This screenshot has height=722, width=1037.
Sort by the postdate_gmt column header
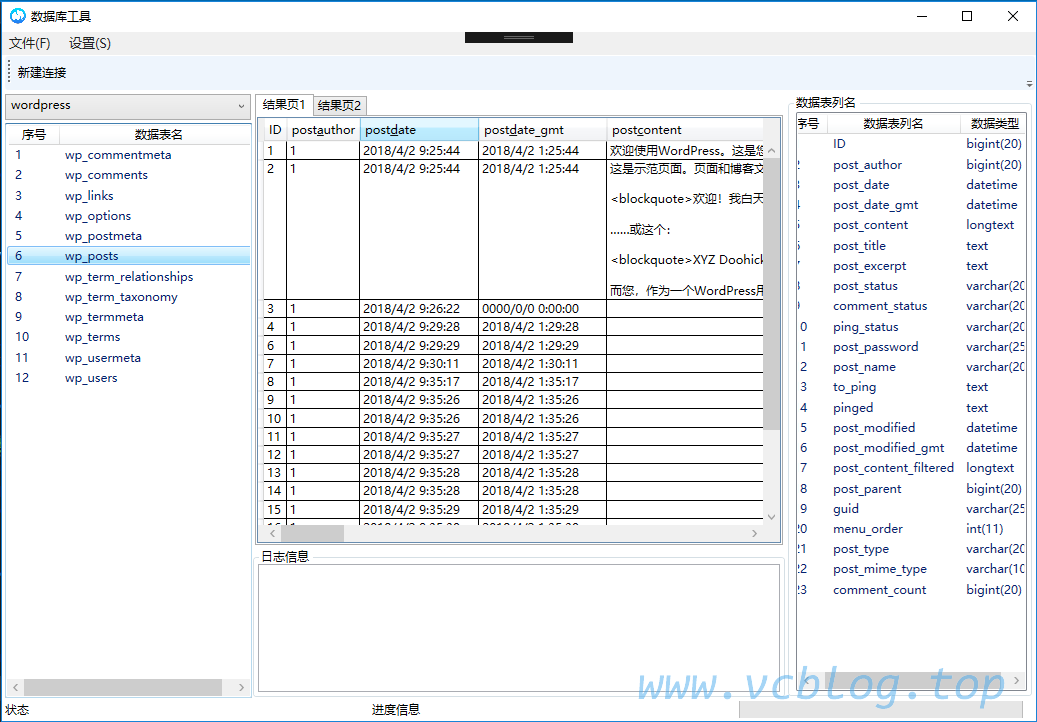pos(542,130)
